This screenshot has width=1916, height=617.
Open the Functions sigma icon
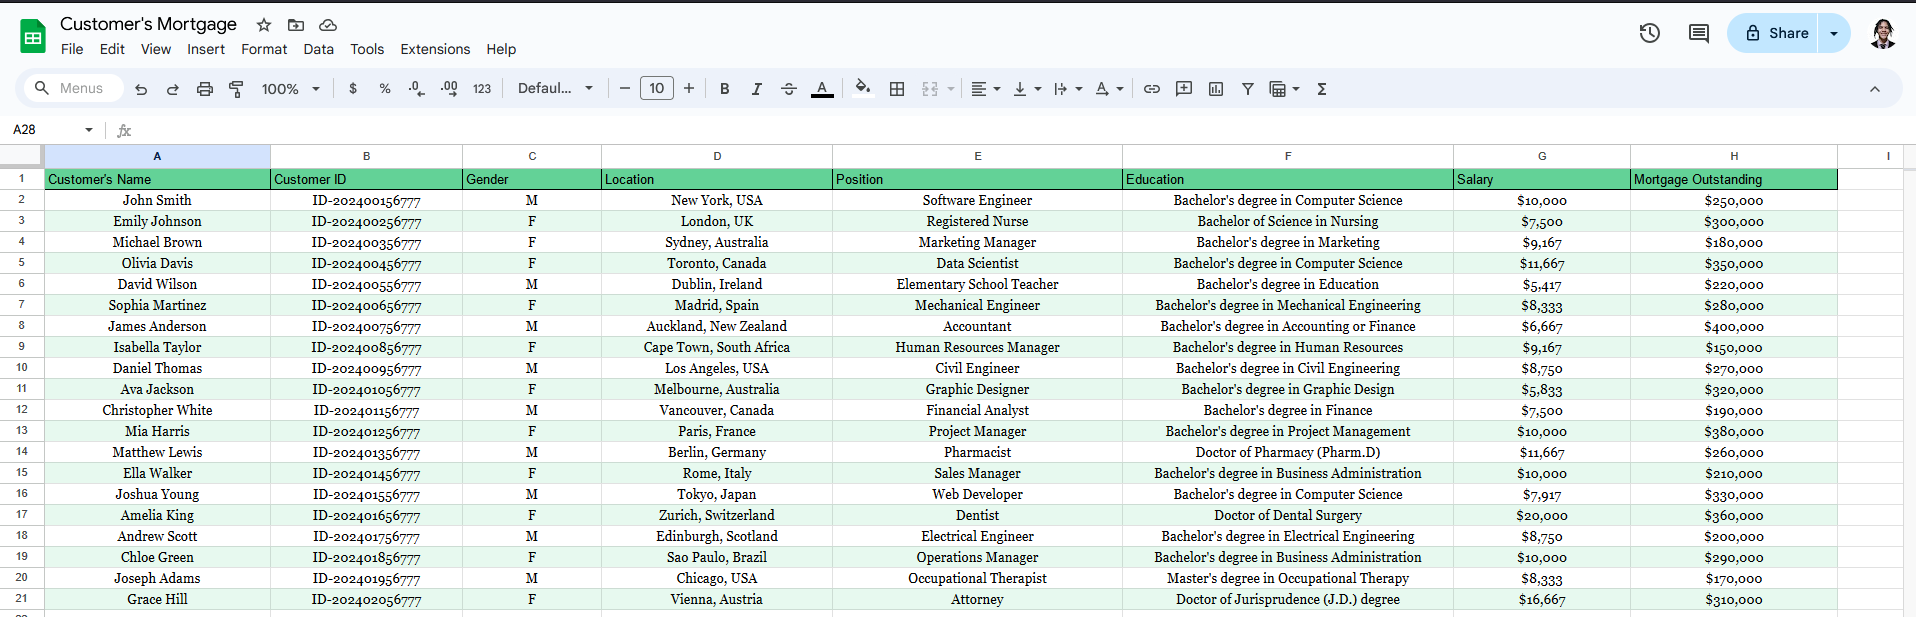(x=1322, y=89)
